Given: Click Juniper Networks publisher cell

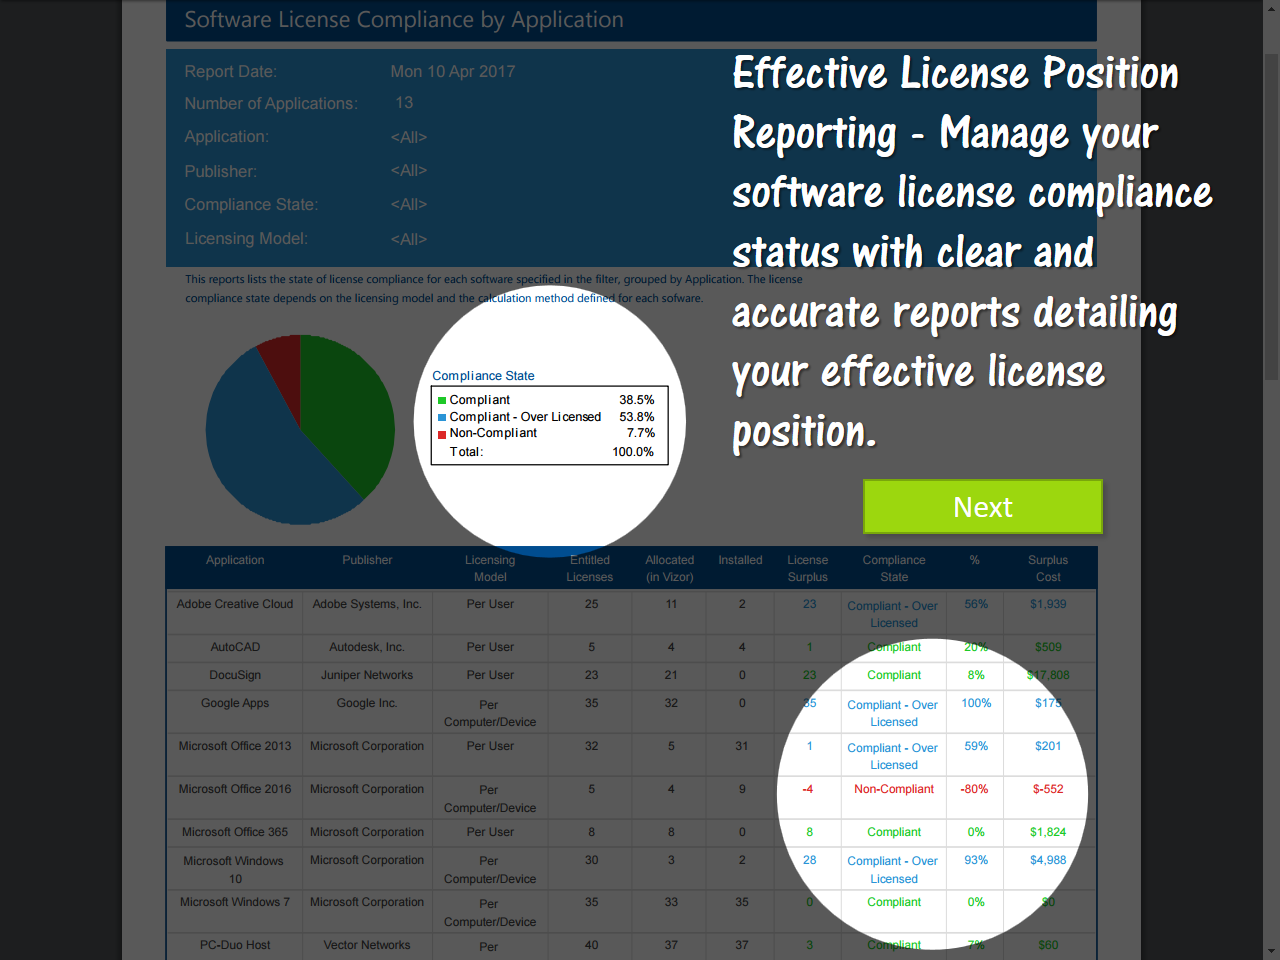Looking at the screenshot, I should pyautogui.click(x=367, y=675).
